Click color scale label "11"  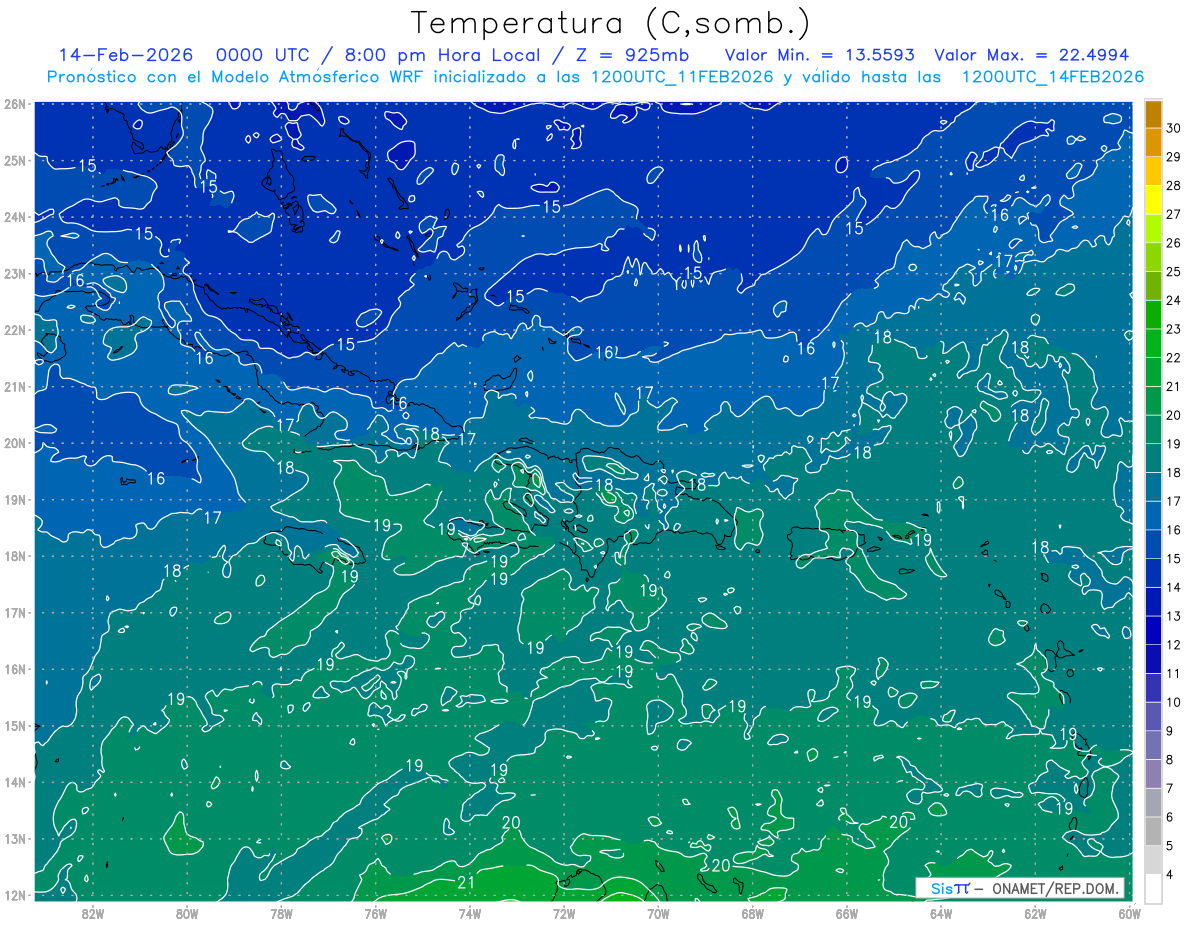(x=1174, y=674)
